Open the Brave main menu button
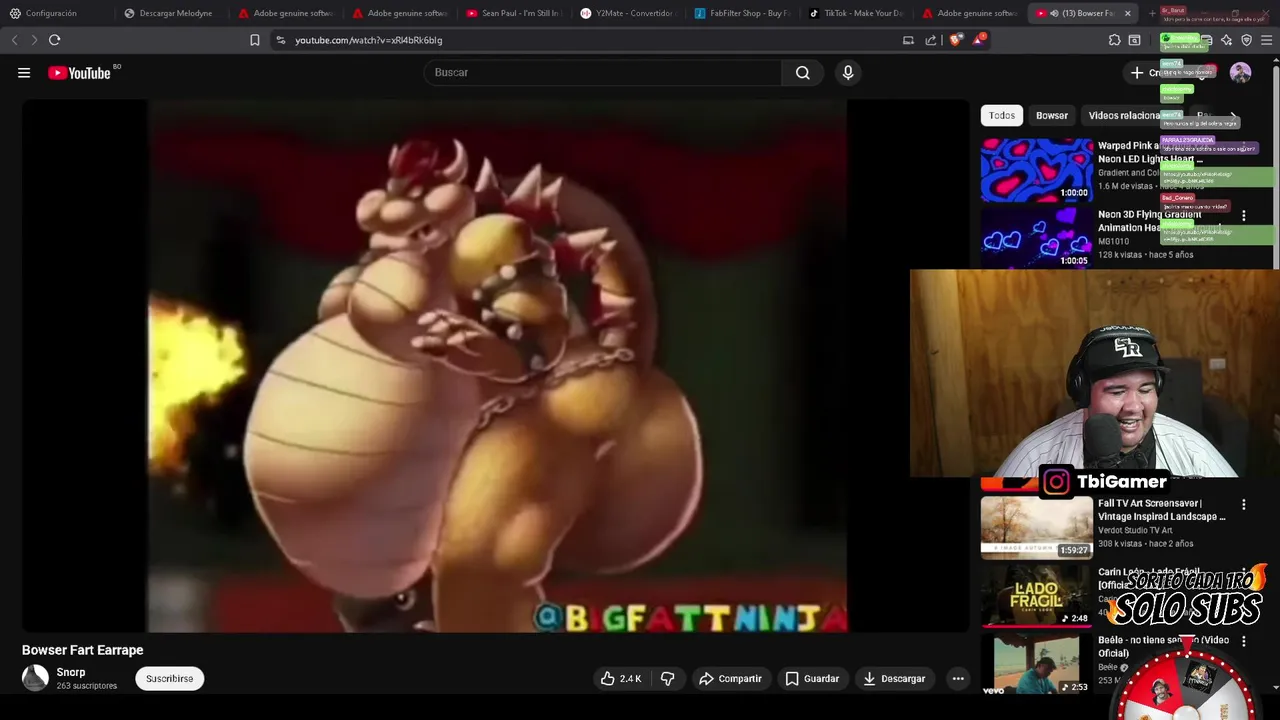1280x720 pixels. click(x=1267, y=40)
